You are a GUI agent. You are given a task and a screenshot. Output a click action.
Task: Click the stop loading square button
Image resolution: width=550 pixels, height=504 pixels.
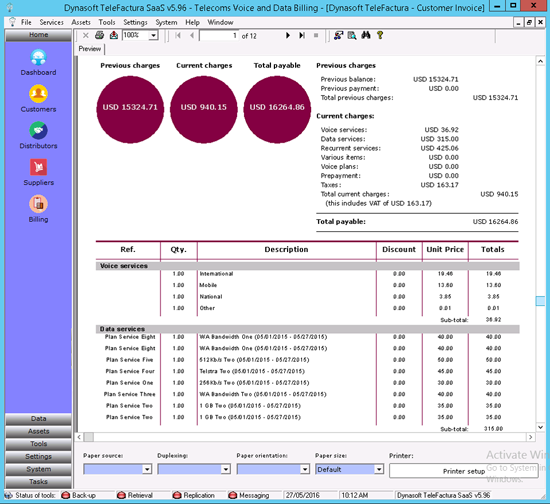pyautogui.click(x=316, y=35)
